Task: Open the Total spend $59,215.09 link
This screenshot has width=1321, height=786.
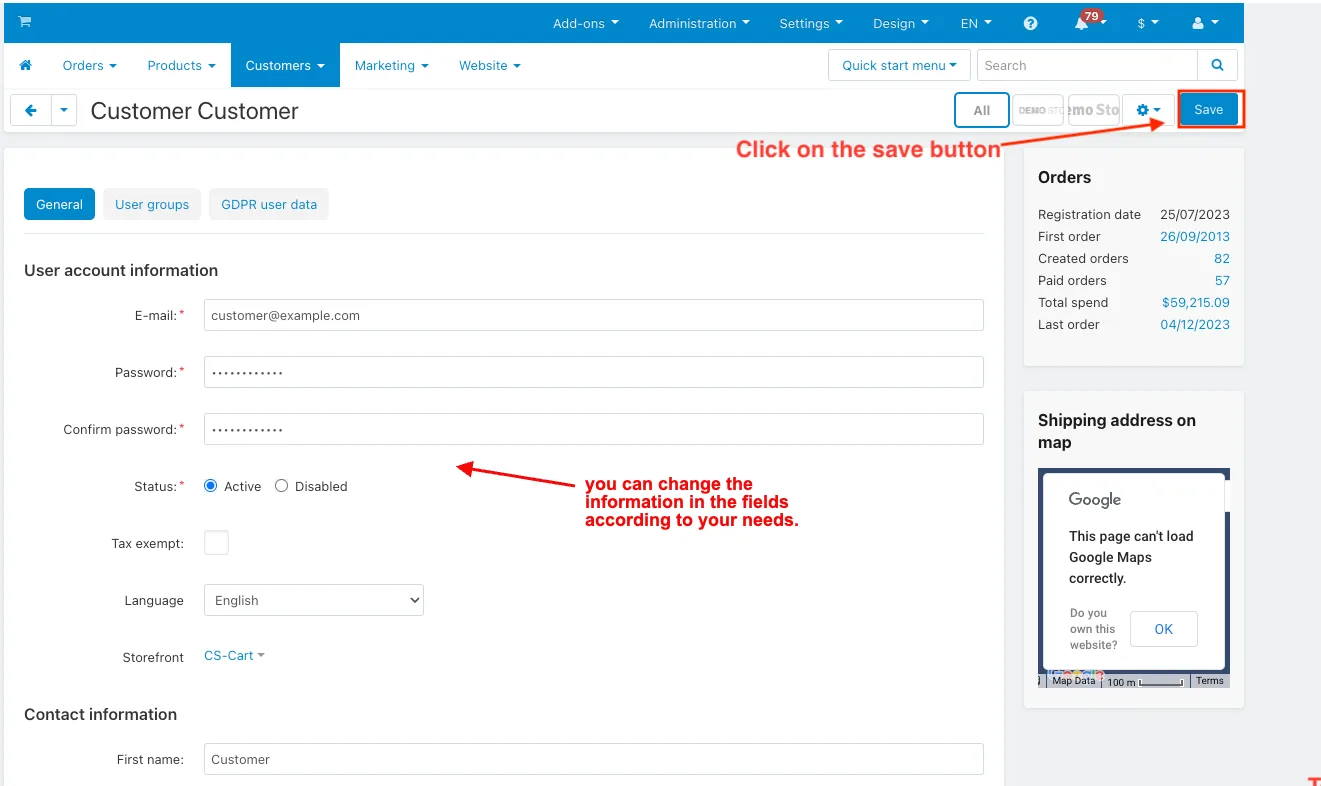Action: pyautogui.click(x=1195, y=302)
